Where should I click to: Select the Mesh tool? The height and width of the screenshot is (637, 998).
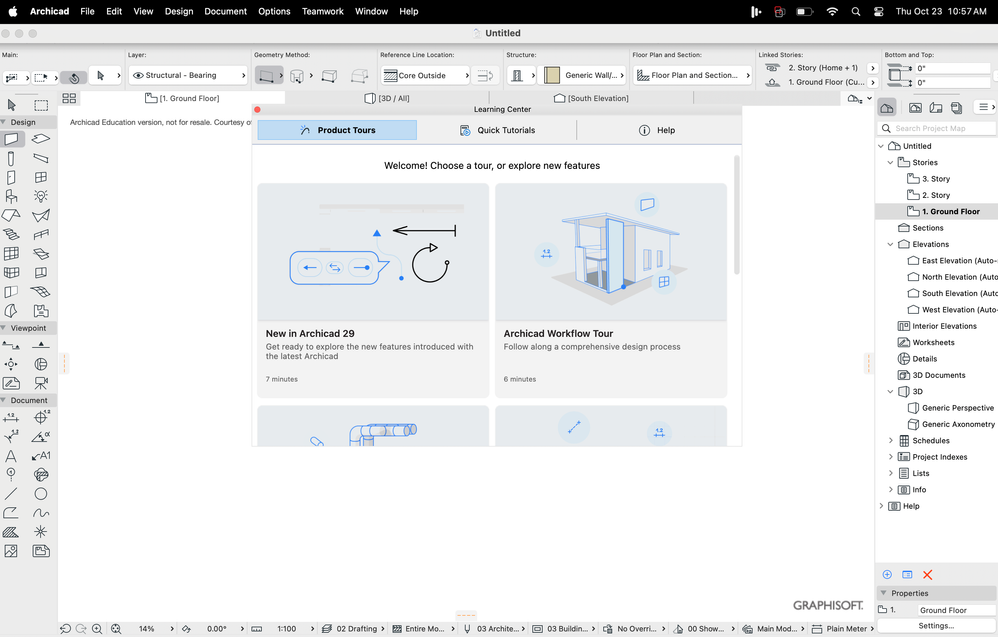[41, 292]
